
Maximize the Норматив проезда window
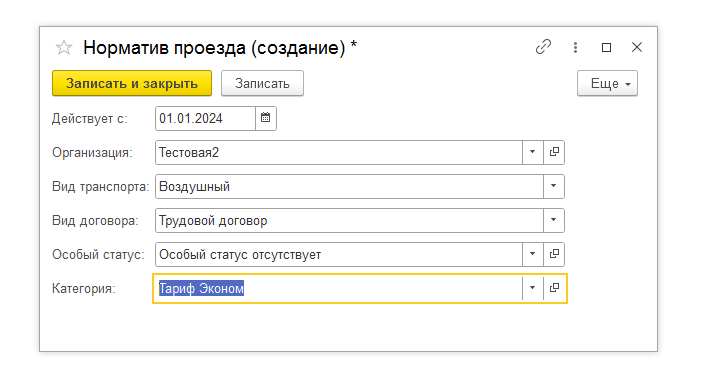tap(607, 47)
